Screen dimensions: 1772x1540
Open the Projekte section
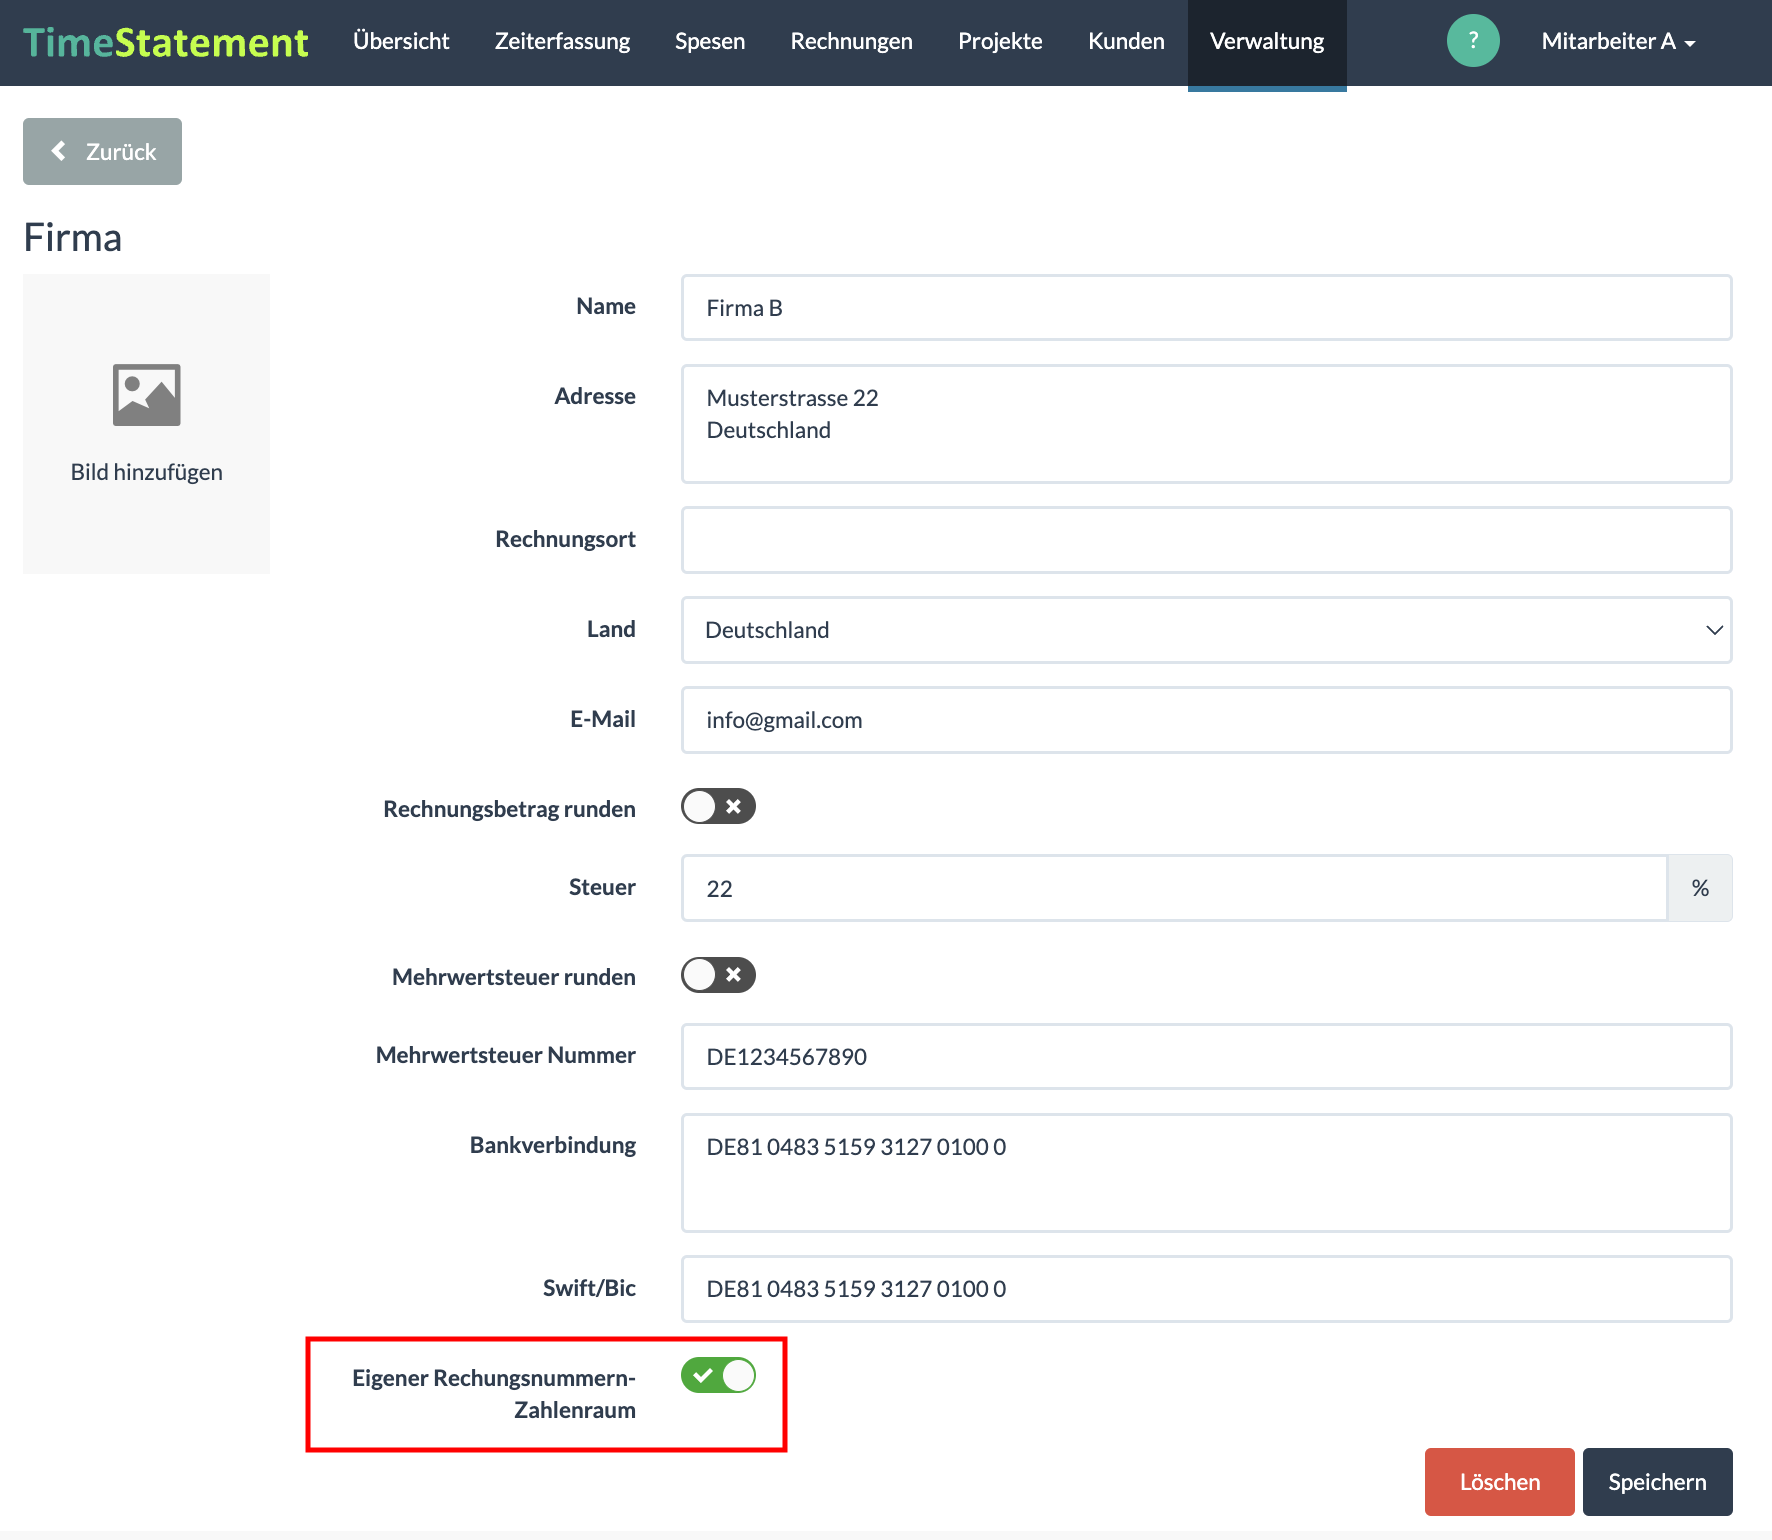(x=1000, y=42)
